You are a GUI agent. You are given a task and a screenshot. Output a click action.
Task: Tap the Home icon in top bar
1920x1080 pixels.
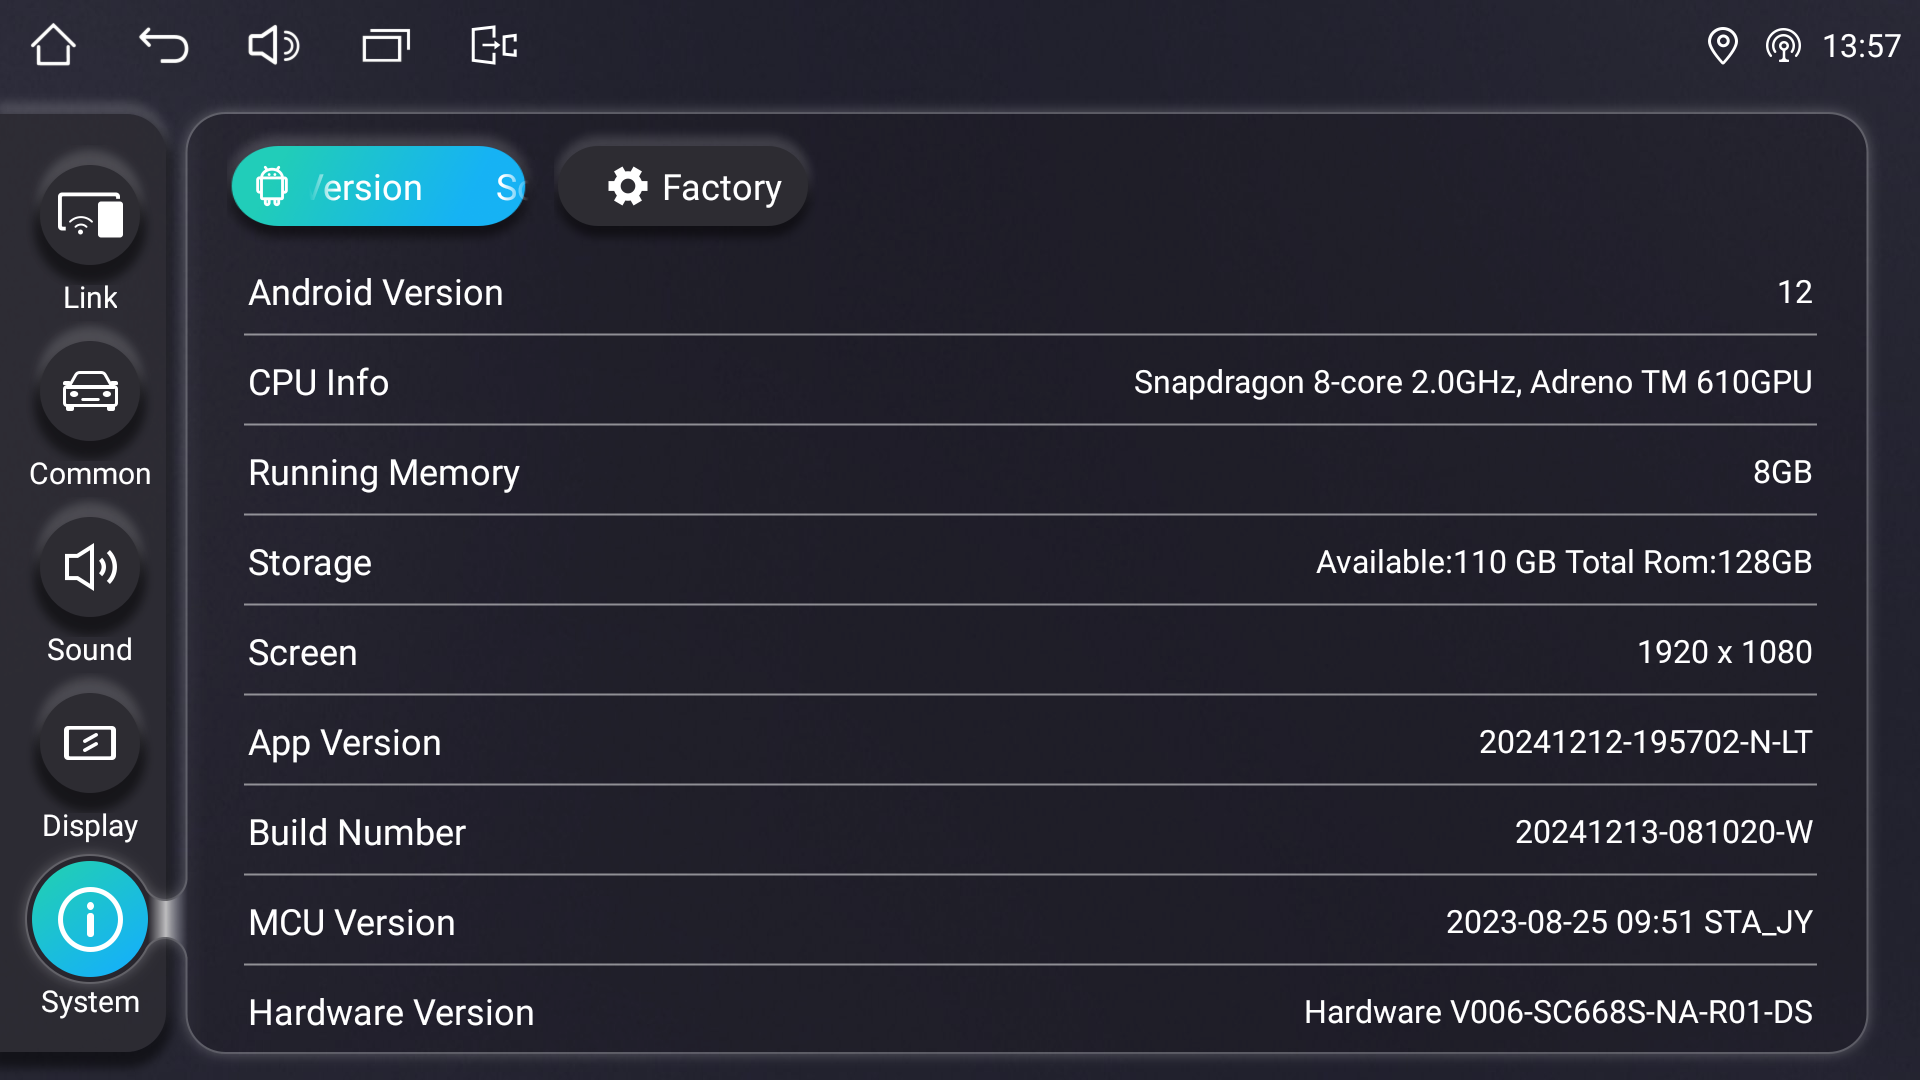click(53, 45)
